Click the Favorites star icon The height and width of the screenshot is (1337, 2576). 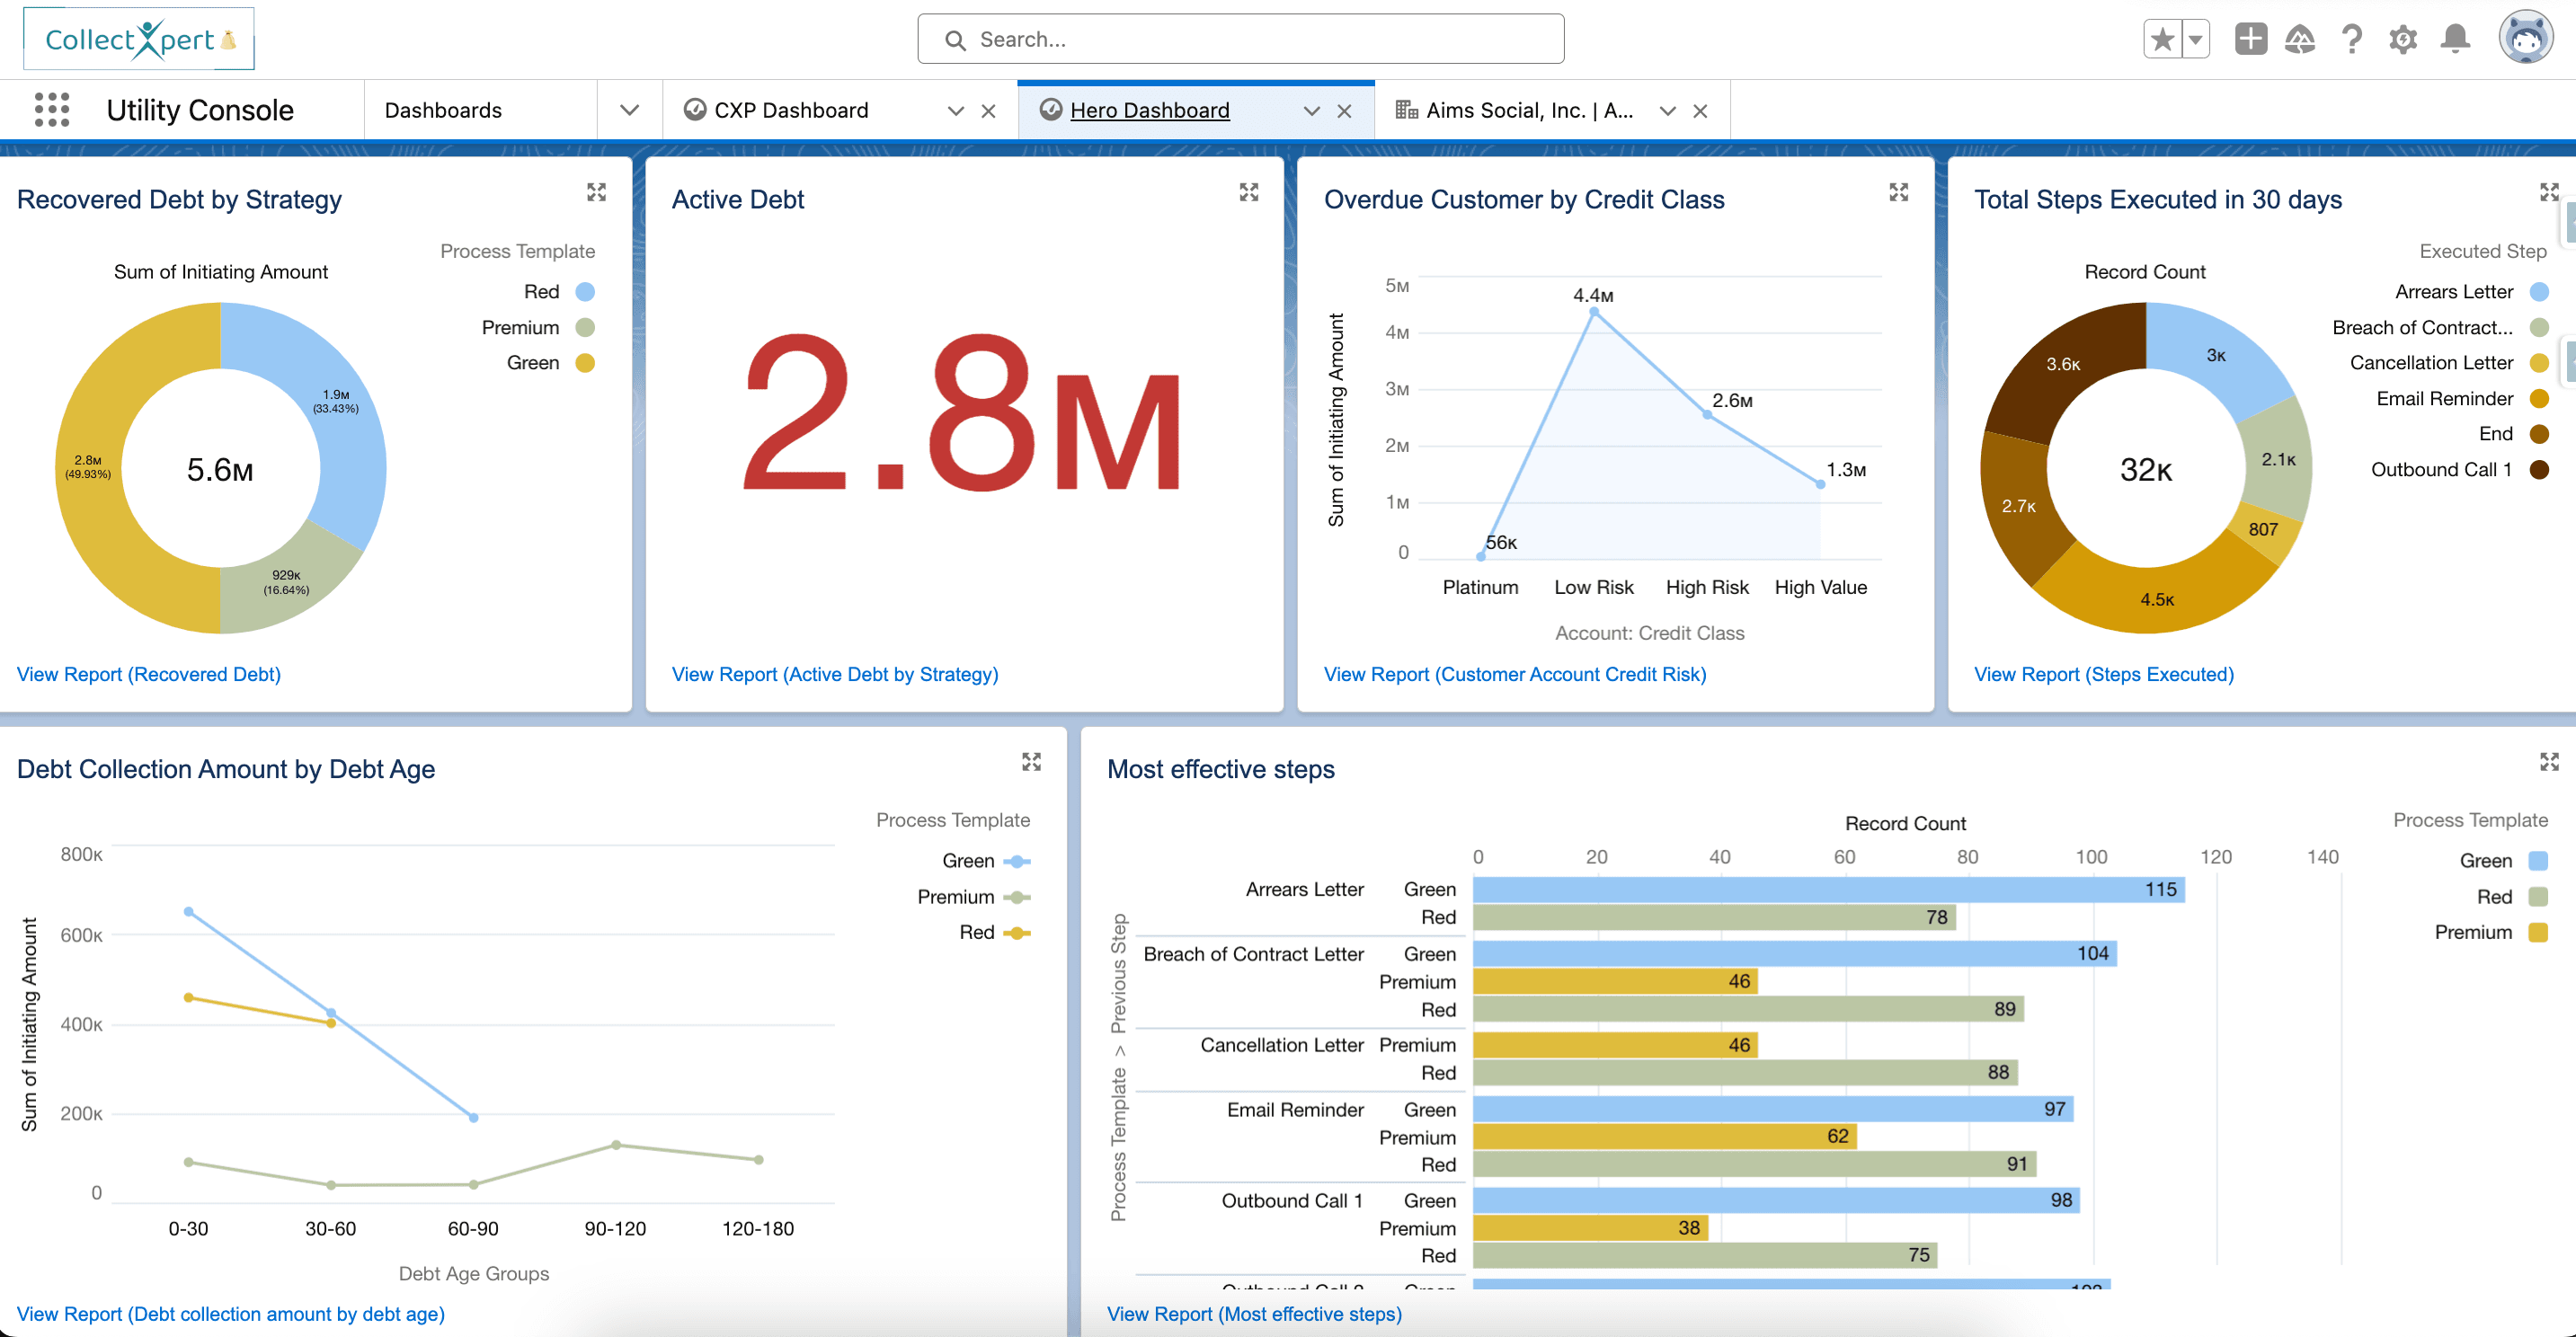pos(2162,39)
